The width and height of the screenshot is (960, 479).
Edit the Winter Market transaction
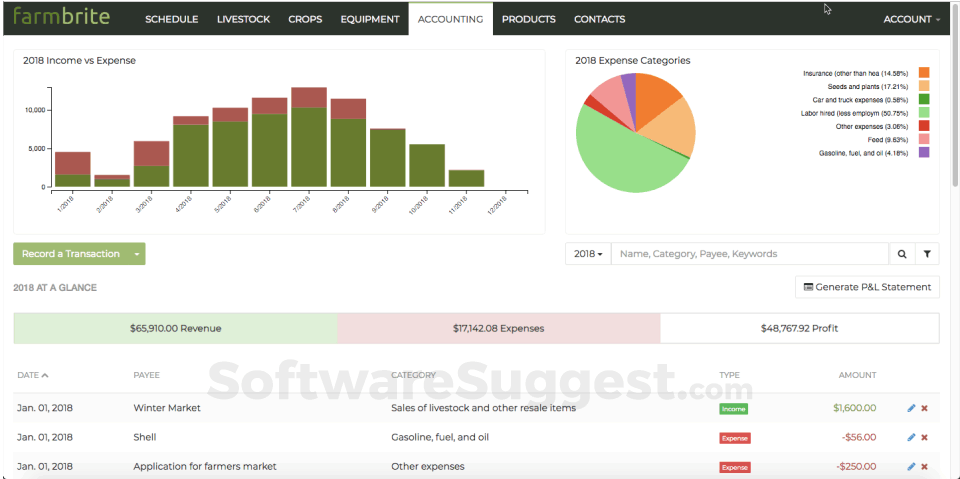[911, 408]
